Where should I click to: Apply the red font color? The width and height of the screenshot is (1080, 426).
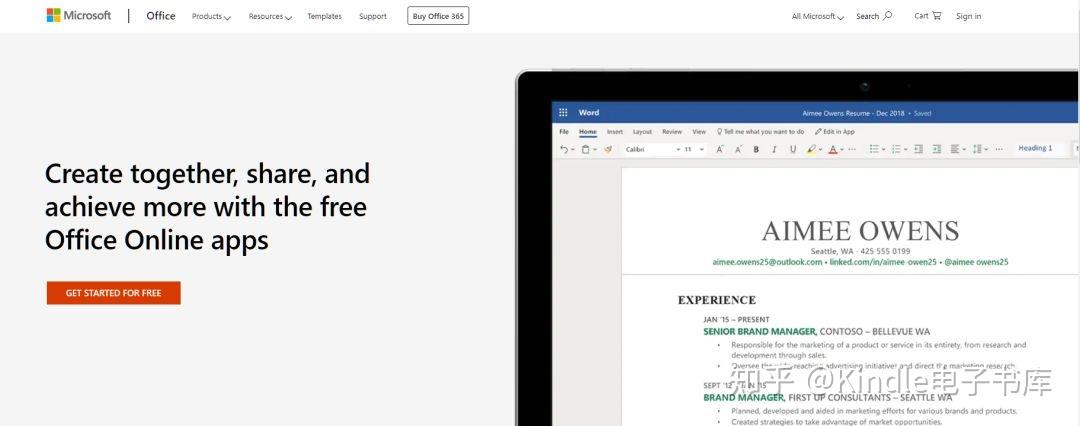pos(833,149)
